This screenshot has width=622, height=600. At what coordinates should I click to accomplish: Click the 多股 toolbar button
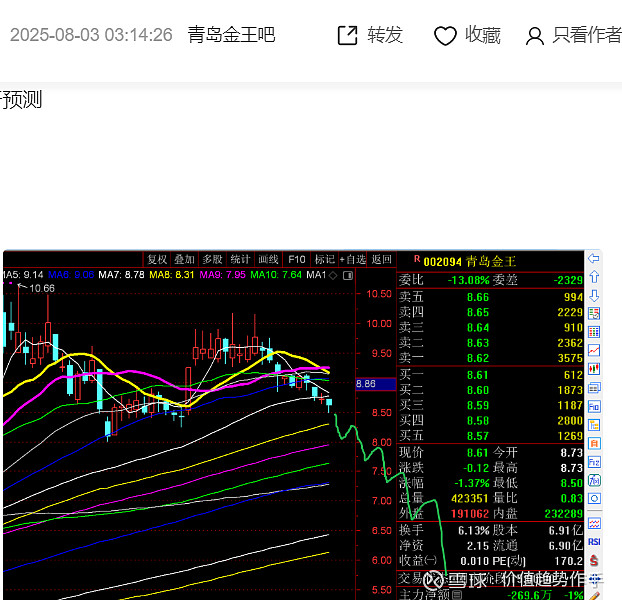click(212, 259)
